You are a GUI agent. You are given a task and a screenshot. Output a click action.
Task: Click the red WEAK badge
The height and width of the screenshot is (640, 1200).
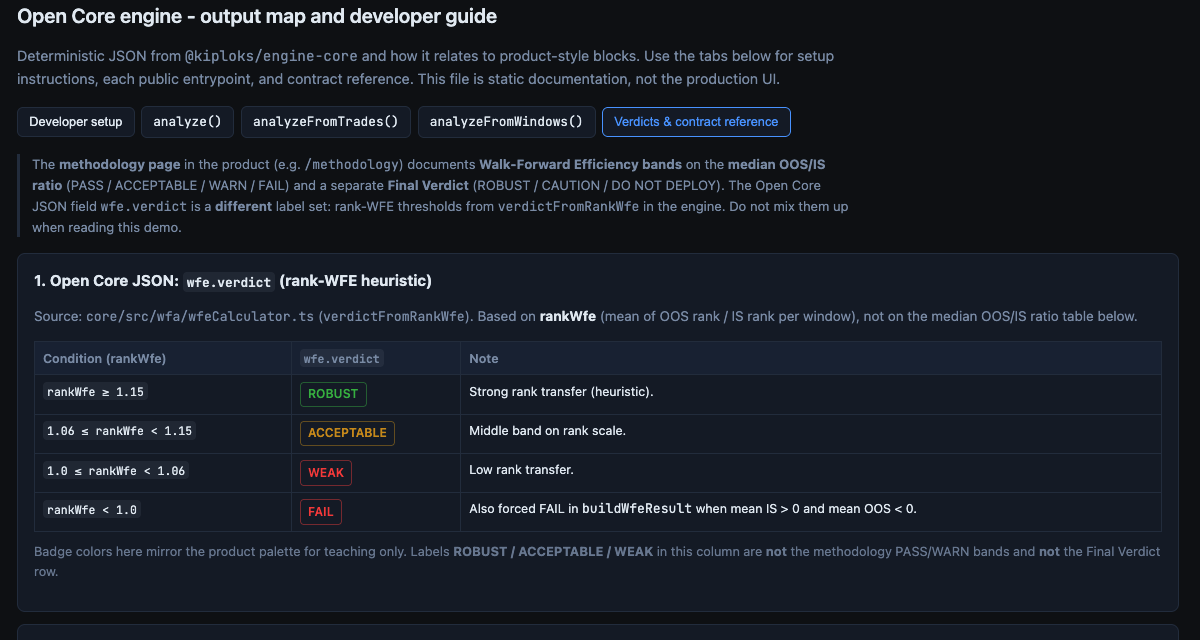coord(326,472)
